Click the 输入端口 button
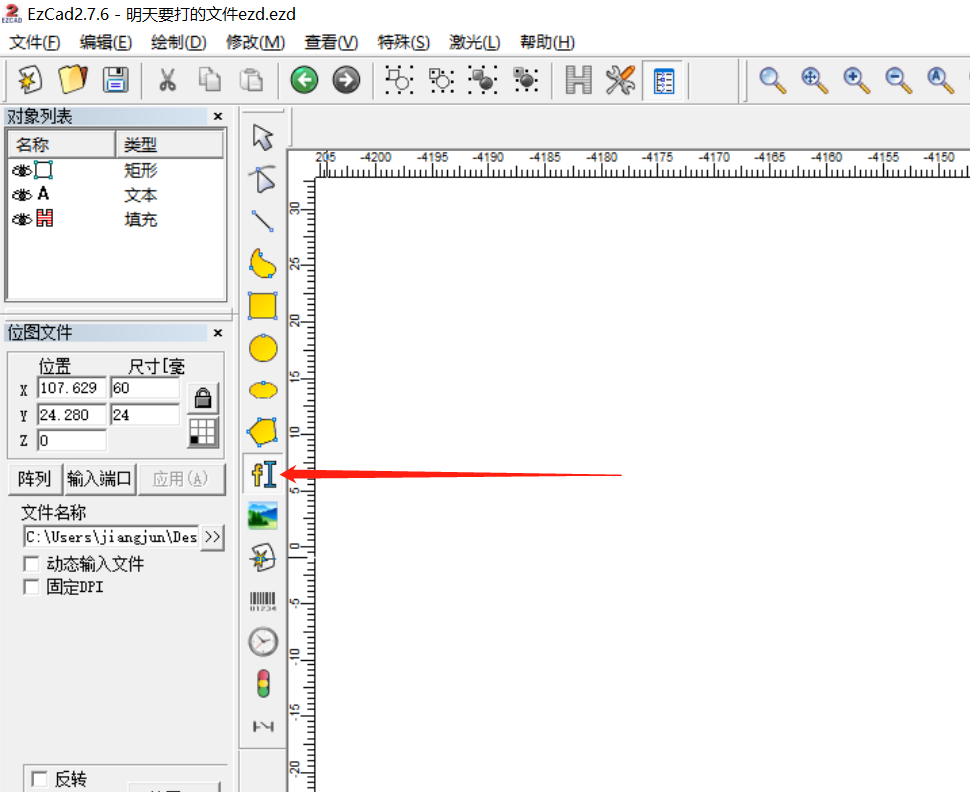This screenshot has height=792, width=970. [x=100, y=479]
